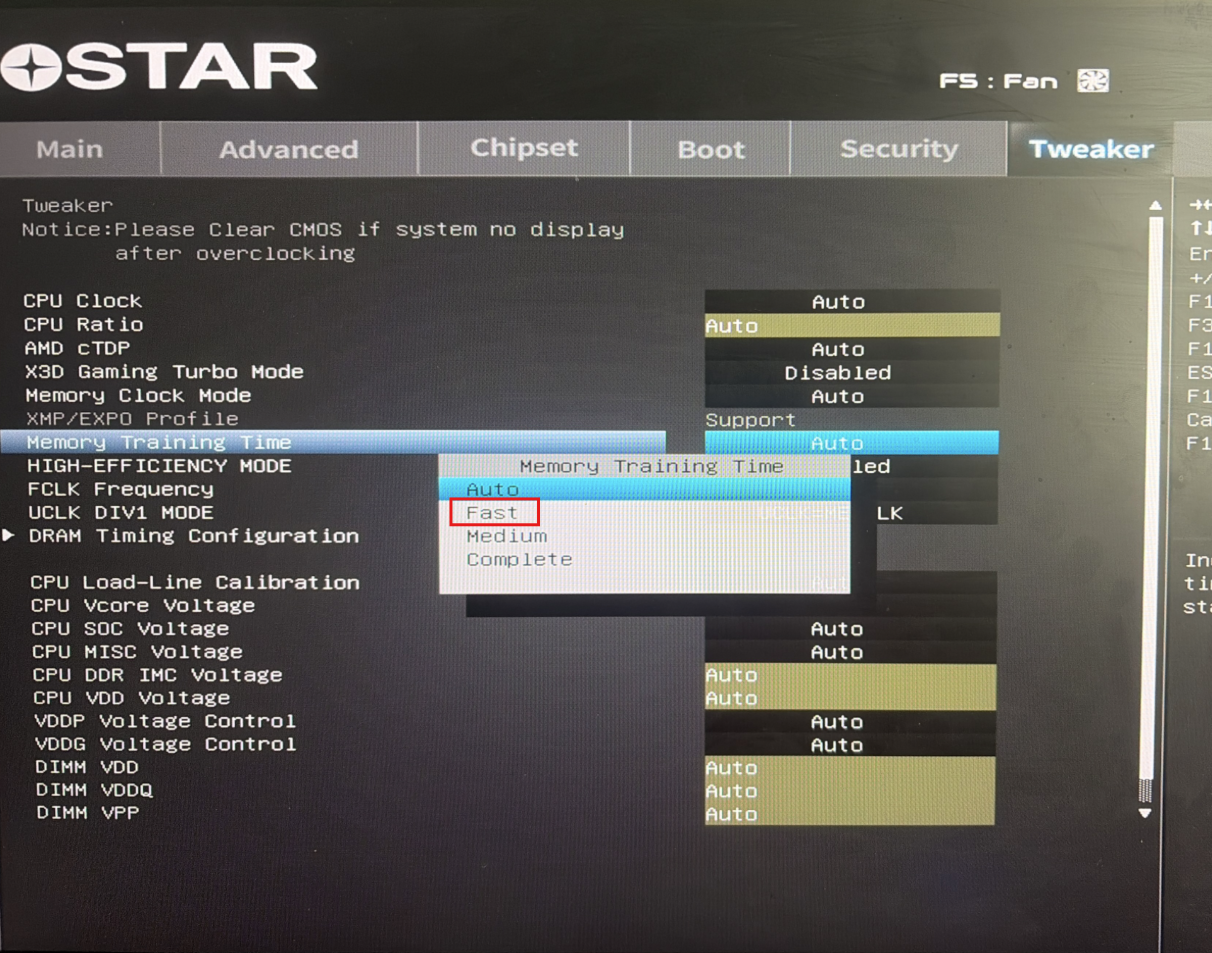Select FCLK Frequency label
This screenshot has height=953, width=1212.
(x=120, y=489)
